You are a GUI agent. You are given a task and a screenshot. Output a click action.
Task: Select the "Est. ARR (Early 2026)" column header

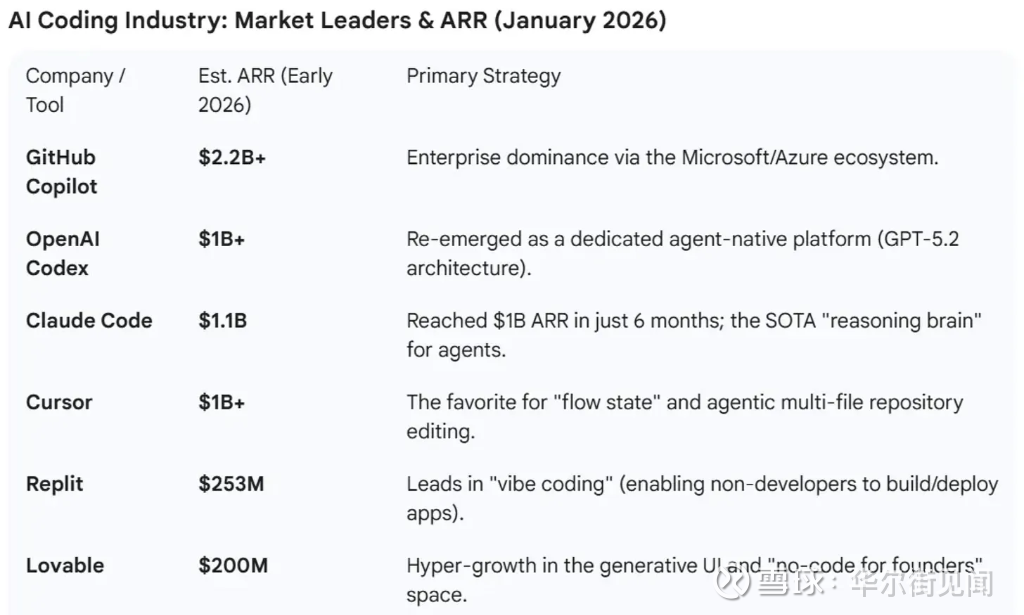[x=265, y=90]
